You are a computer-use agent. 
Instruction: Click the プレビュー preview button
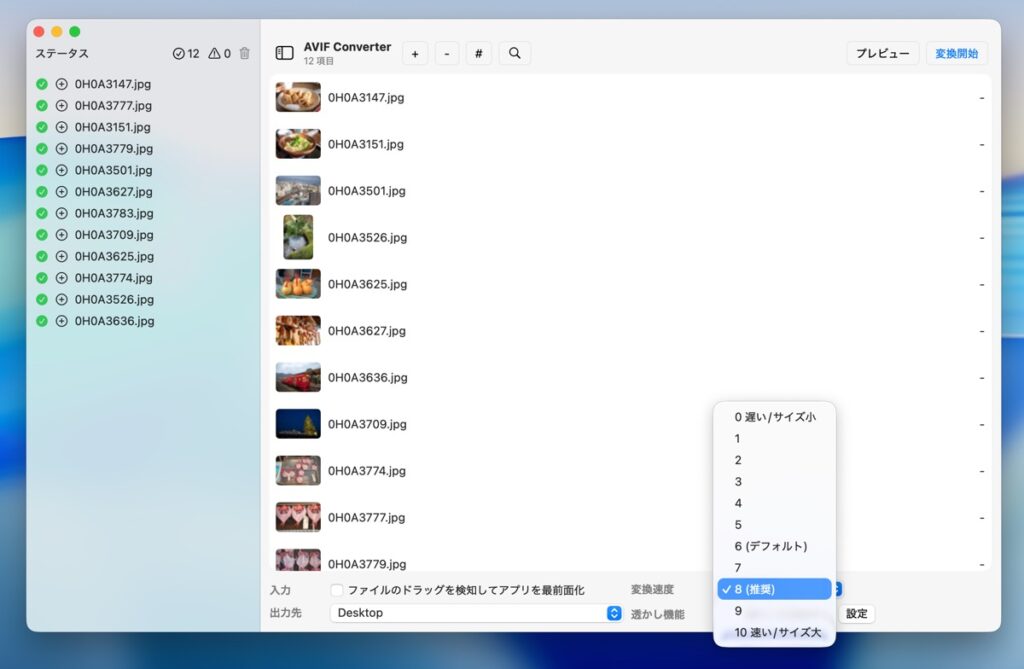[x=882, y=53]
